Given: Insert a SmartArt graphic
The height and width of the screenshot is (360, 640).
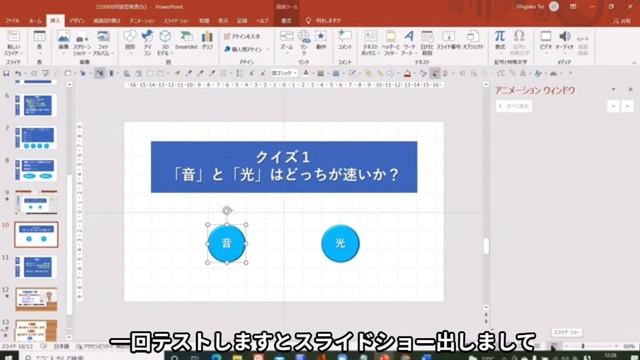Looking at the screenshot, I should (186, 40).
